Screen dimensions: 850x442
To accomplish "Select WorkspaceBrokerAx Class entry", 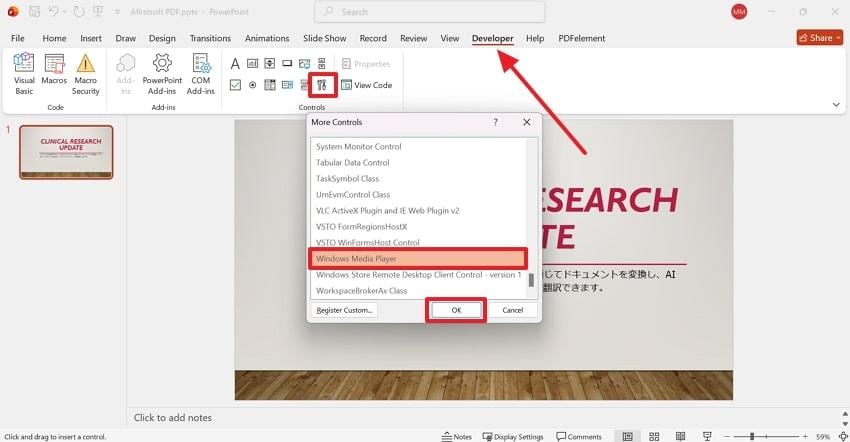I will coord(418,291).
